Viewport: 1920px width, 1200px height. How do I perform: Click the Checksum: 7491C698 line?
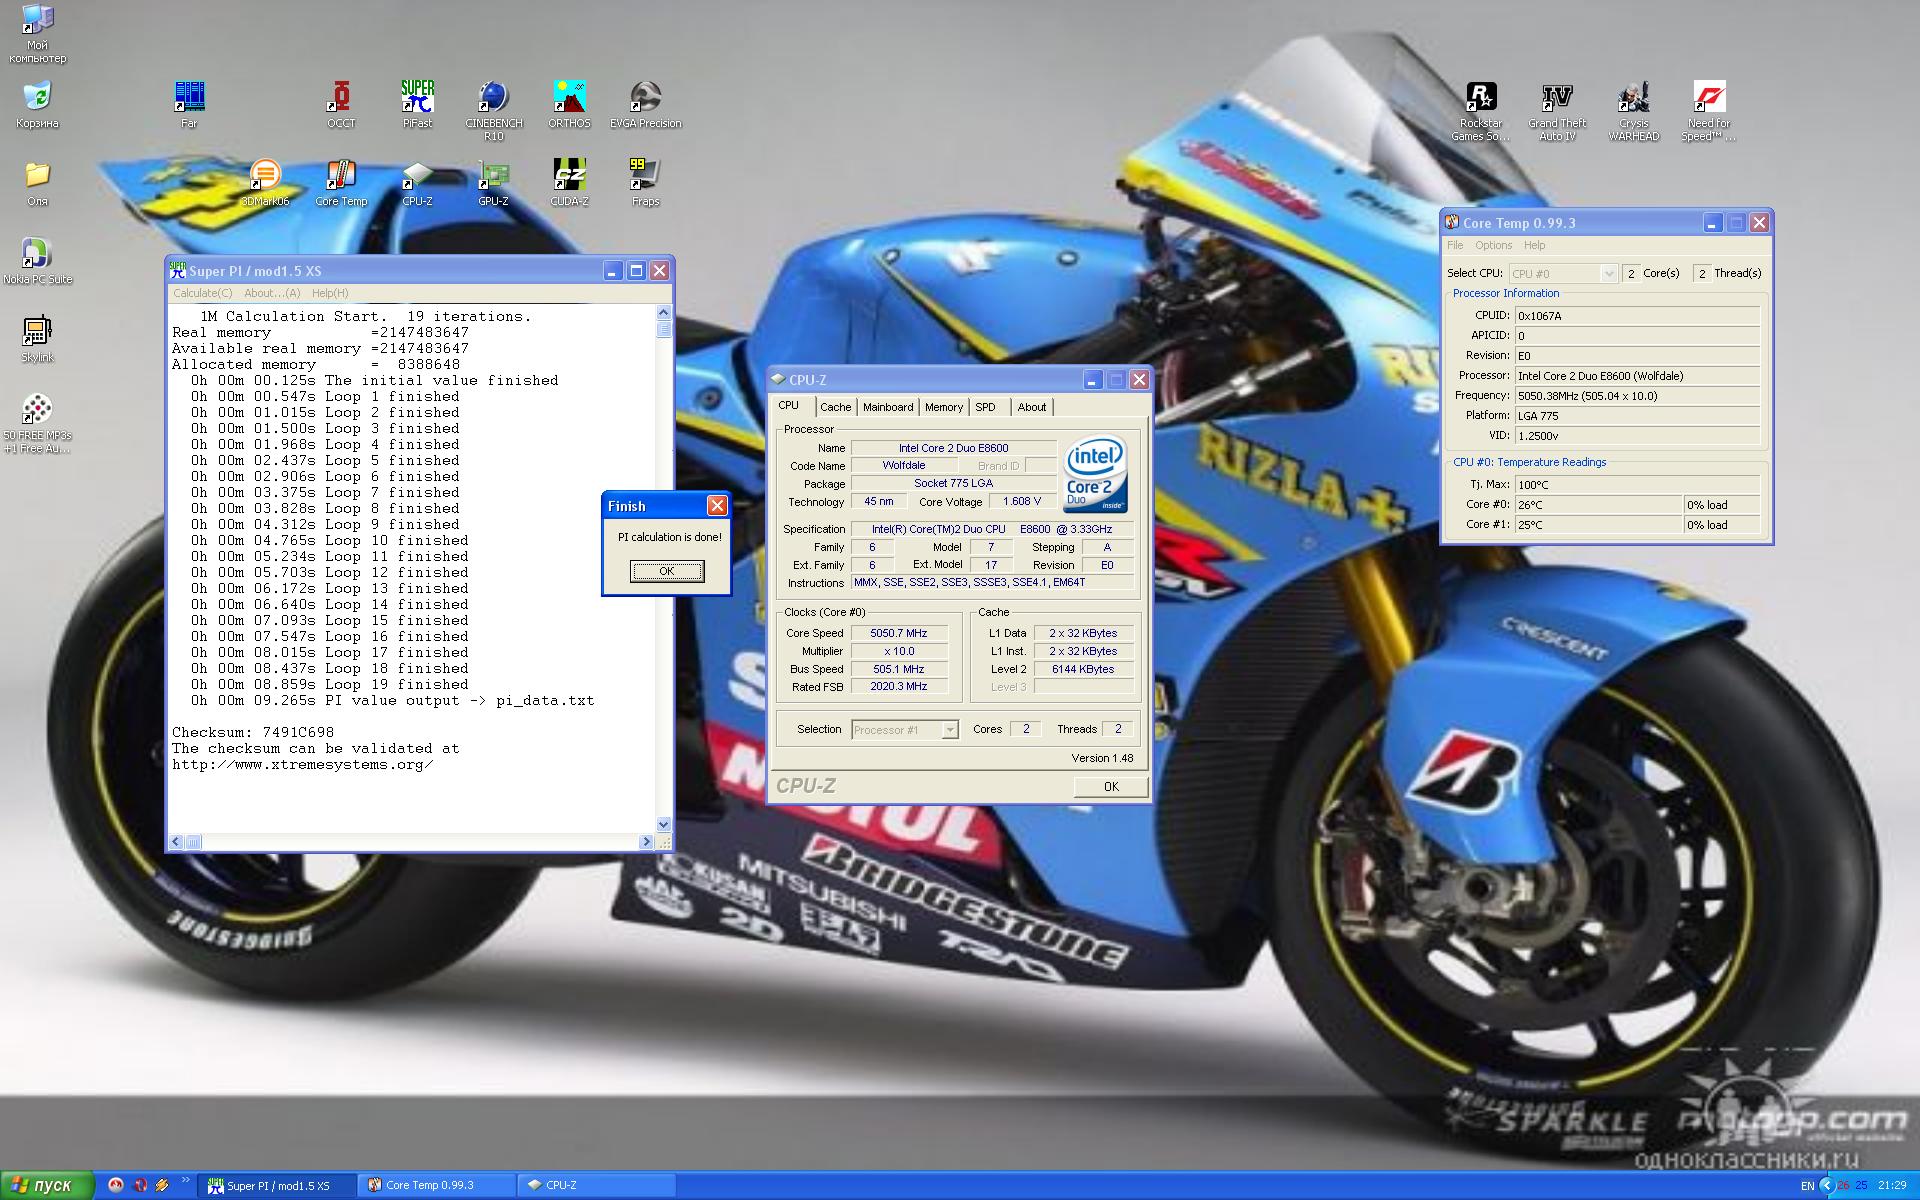click(253, 732)
